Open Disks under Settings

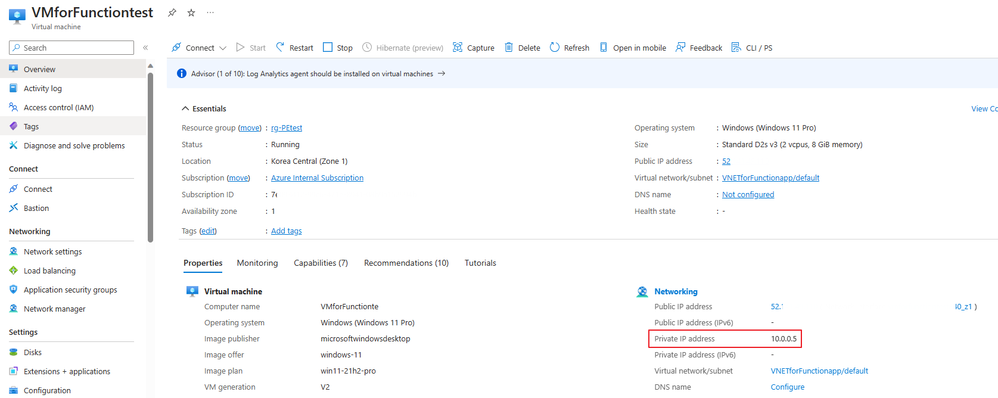(32, 352)
